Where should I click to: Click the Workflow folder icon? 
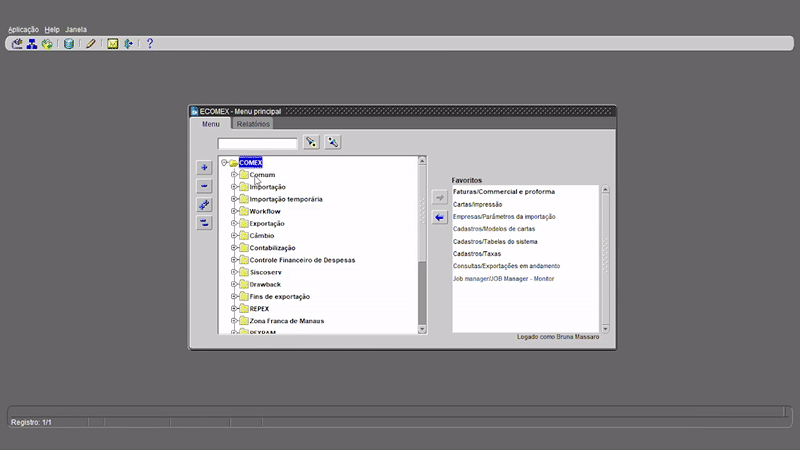click(x=244, y=211)
